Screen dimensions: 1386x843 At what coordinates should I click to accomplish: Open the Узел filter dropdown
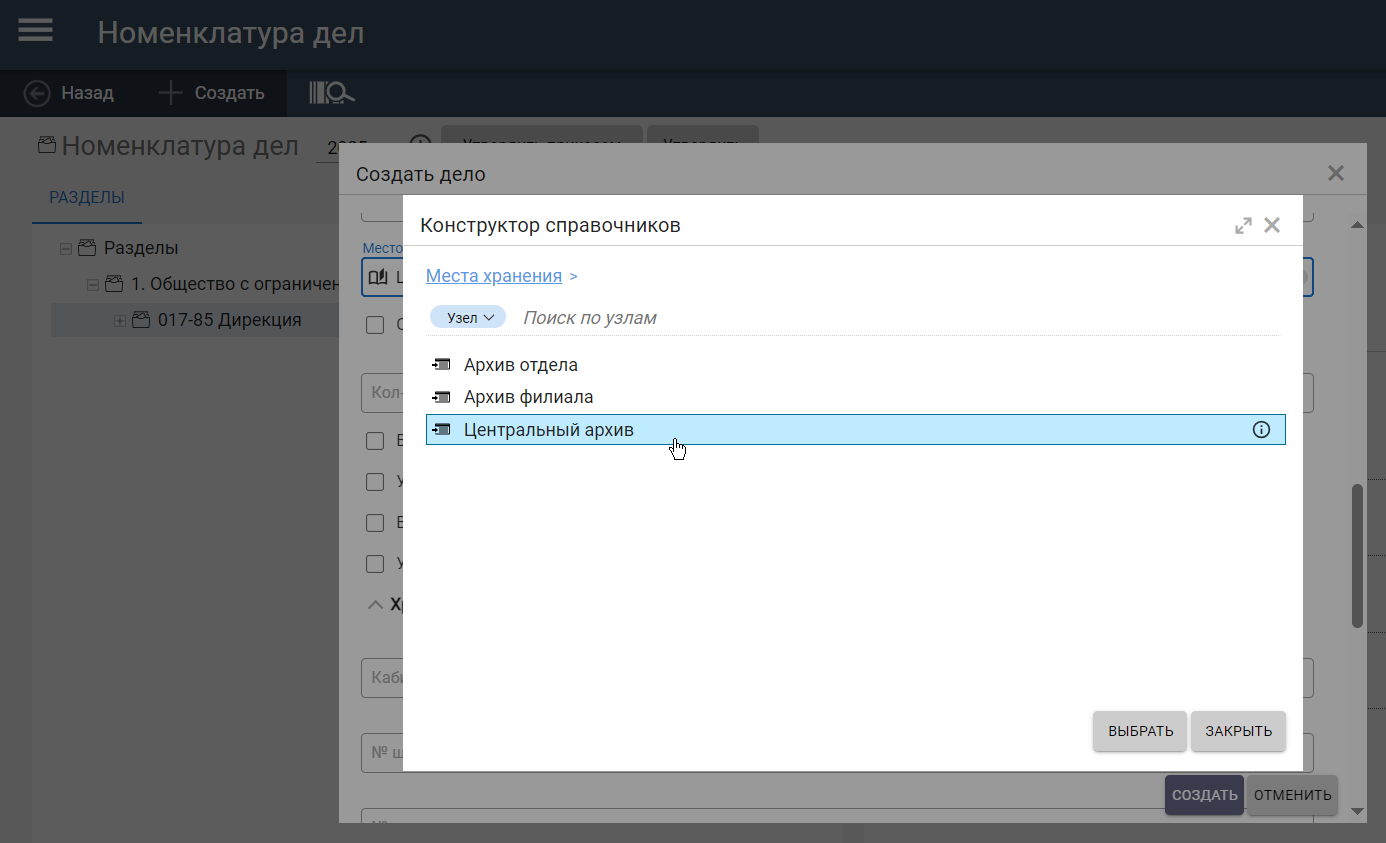coord(468,317)
